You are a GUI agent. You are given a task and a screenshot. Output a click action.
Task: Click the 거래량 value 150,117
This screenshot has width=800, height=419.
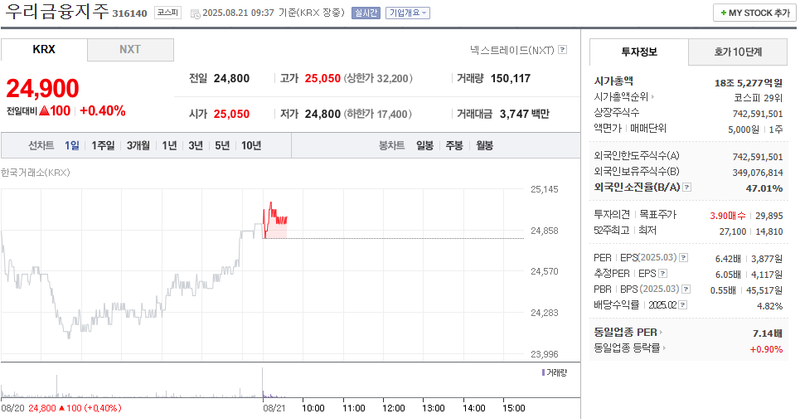511,79
